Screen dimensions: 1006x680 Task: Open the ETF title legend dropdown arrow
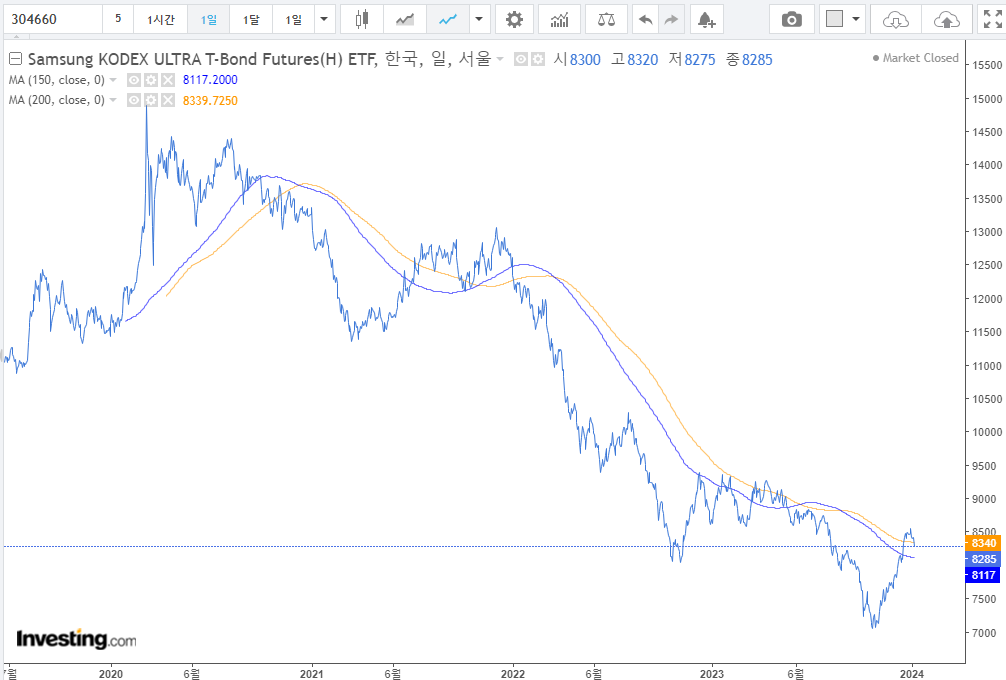coord(500,60)
